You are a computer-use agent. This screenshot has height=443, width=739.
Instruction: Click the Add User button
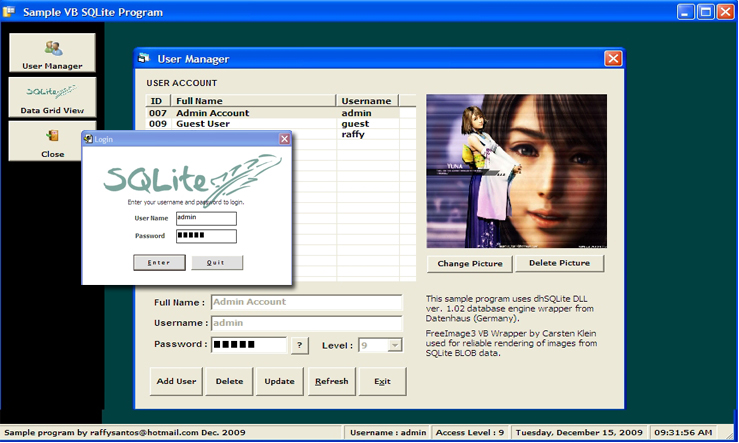click(x=176, y=381)
